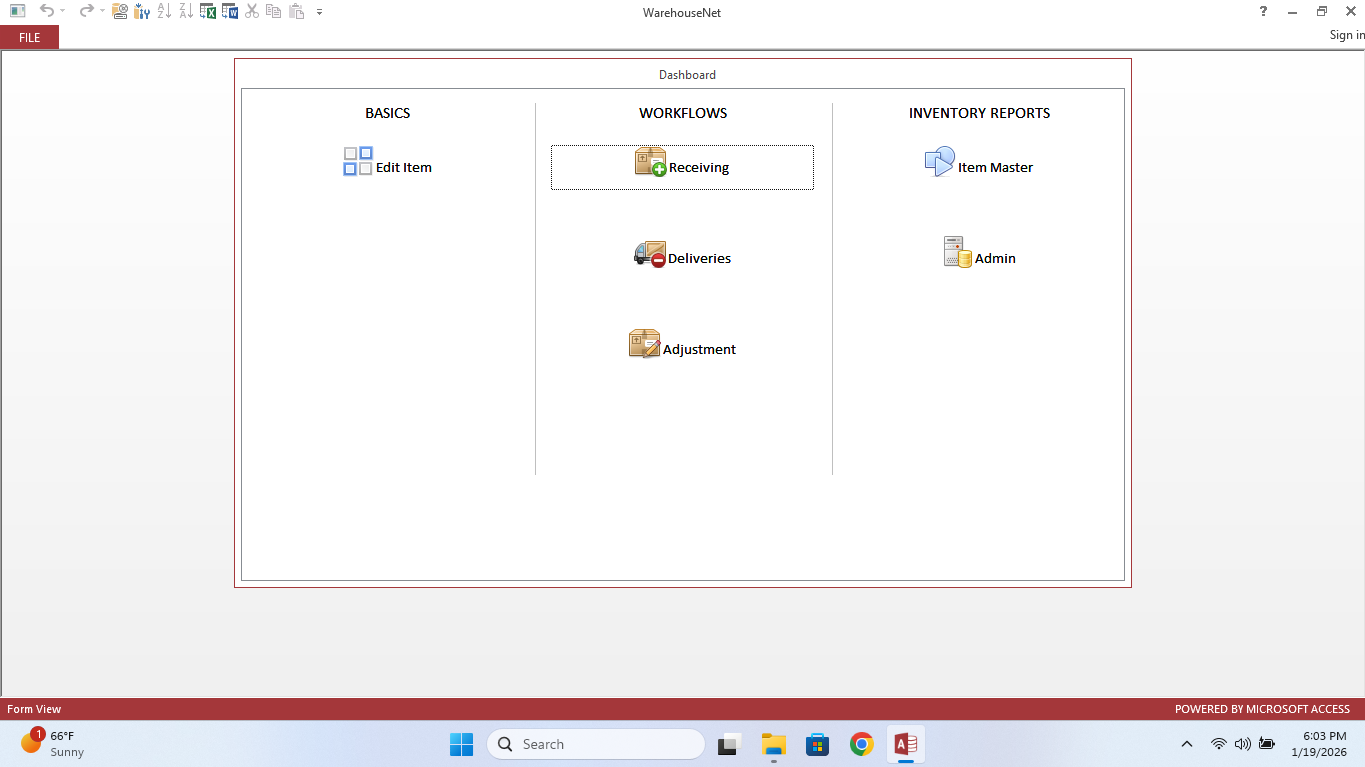
Task: Click the Paste toolbar icon
Action: tap(295, 11)
